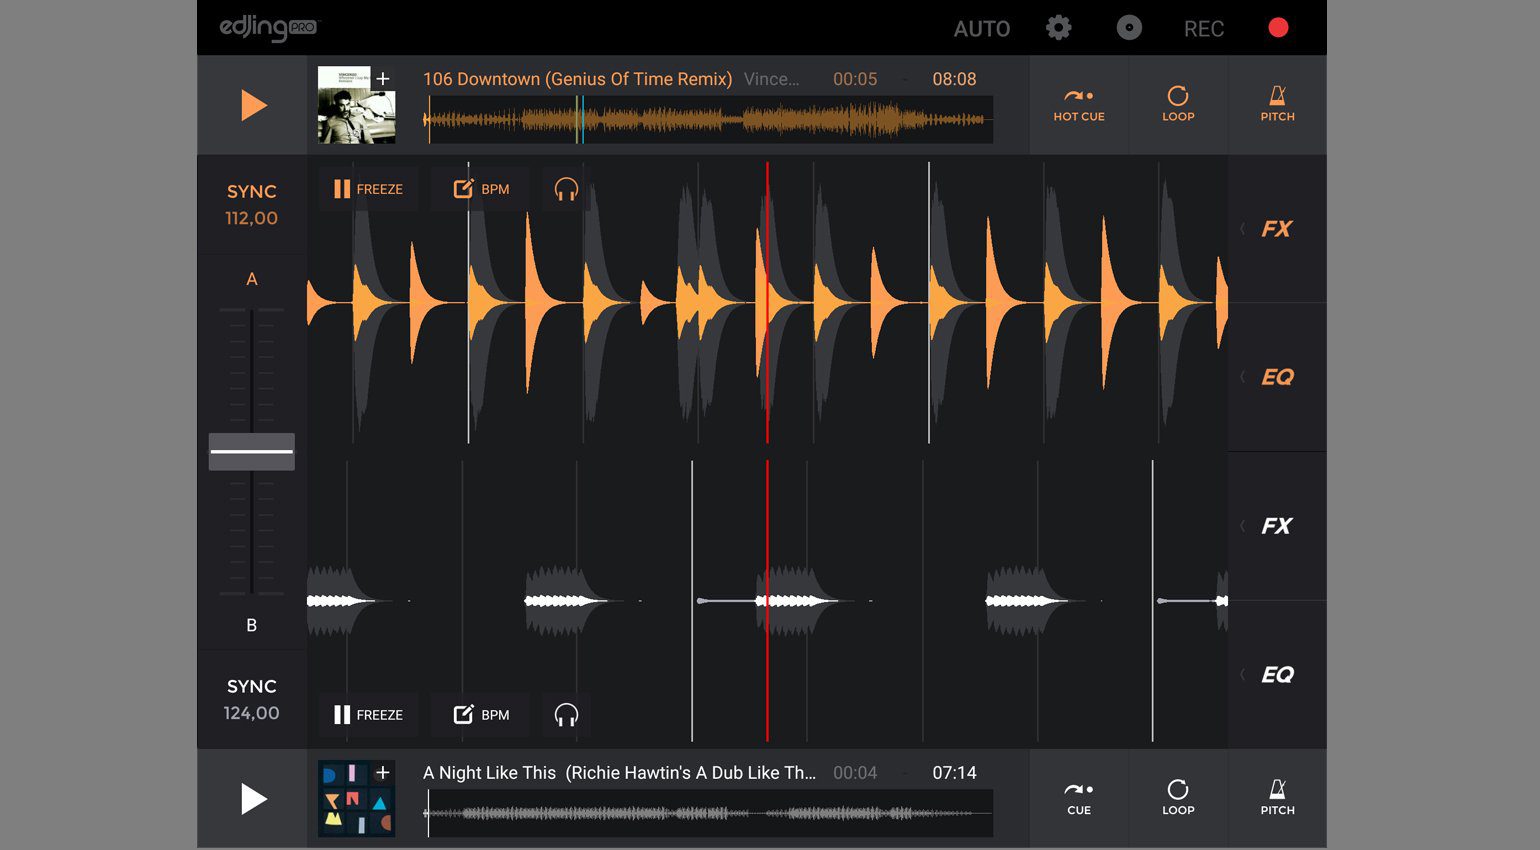Expand orange FX panel for deck A
The height and width of the screenshot is (850, 1540).
pos(1277,229)
